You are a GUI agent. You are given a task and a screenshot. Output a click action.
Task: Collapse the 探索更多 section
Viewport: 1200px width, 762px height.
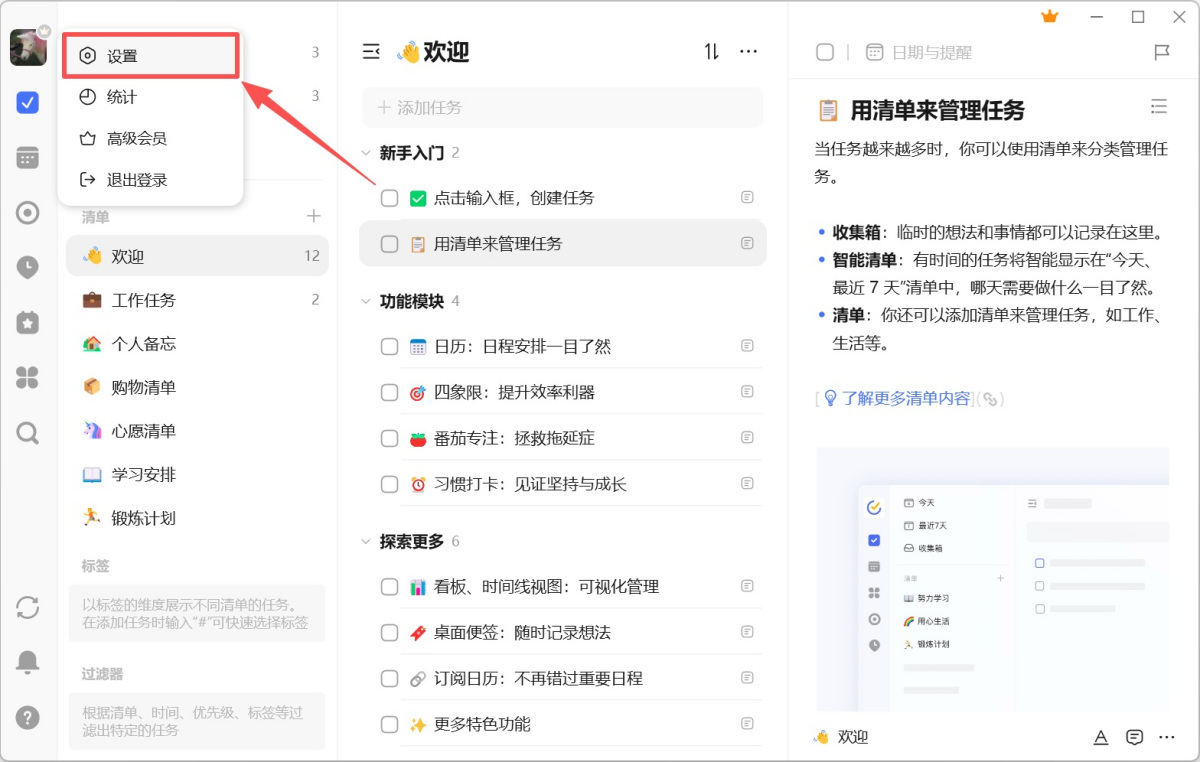365,541
